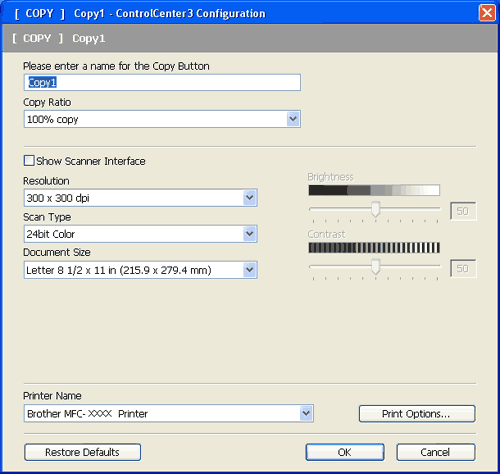Click the Contrast striped preview bar
Screen dimensions: 500x474
click(374, 248)
